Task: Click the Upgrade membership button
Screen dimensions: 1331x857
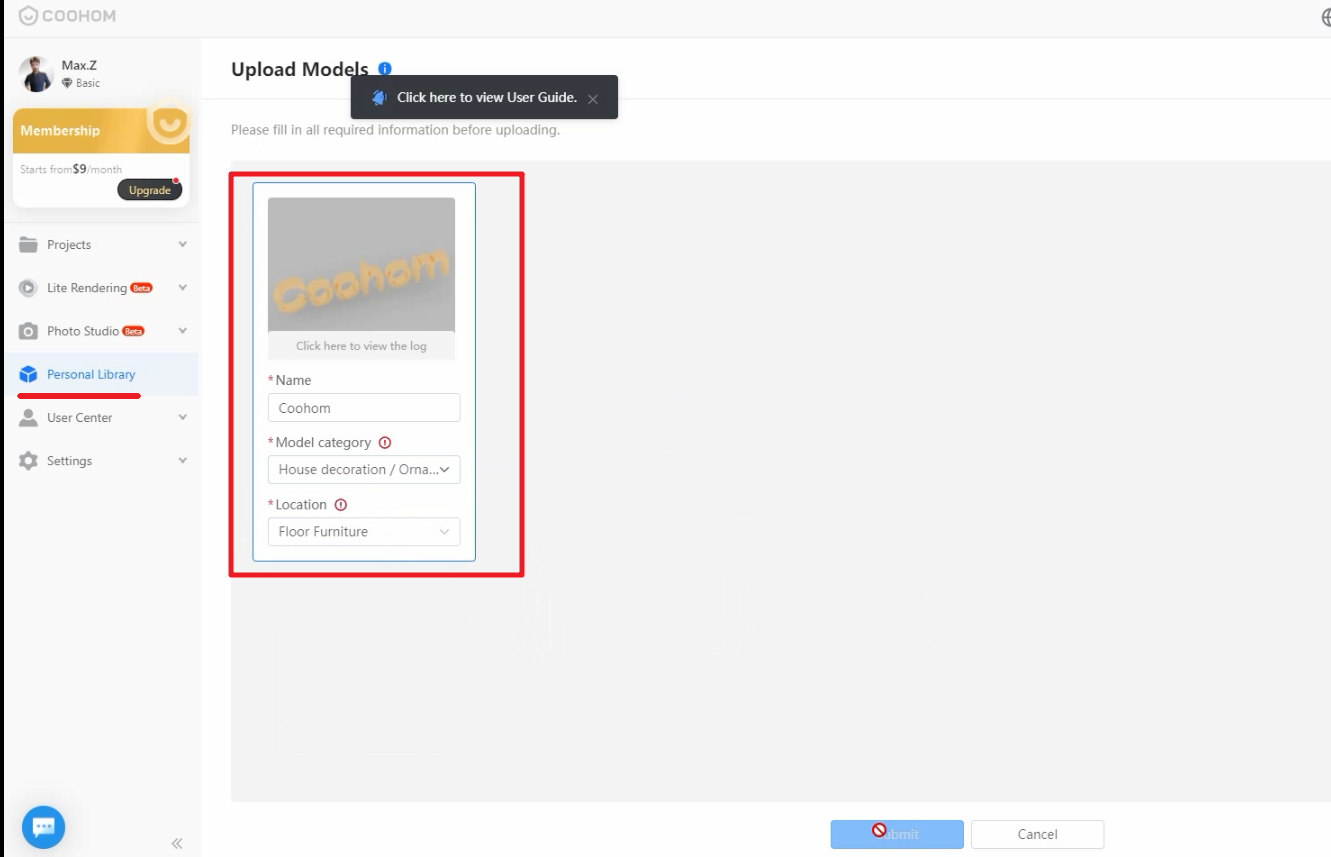Action: click(x=150, y=190)
